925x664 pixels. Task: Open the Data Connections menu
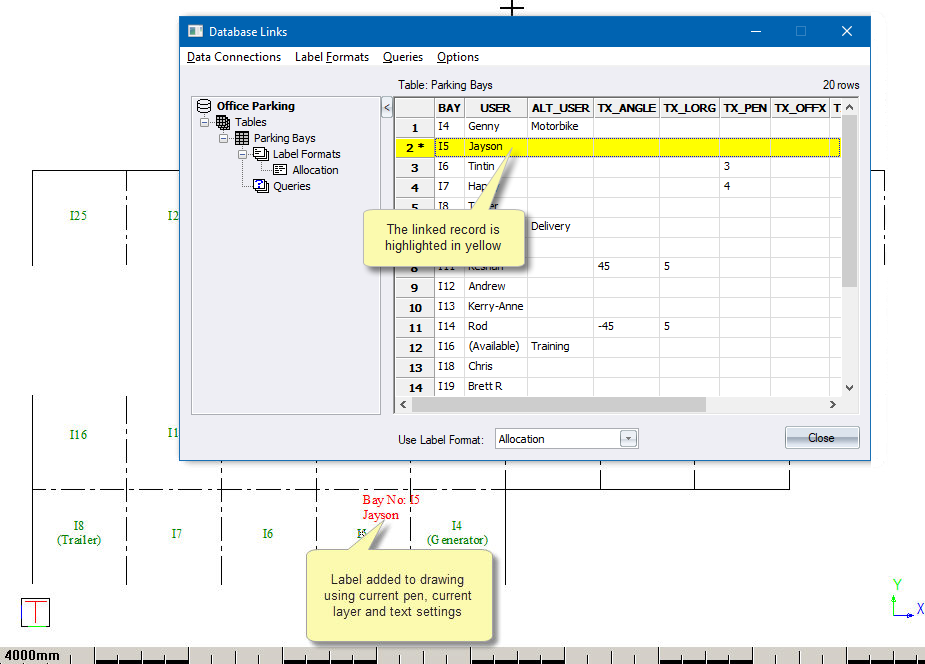(234, 57)
